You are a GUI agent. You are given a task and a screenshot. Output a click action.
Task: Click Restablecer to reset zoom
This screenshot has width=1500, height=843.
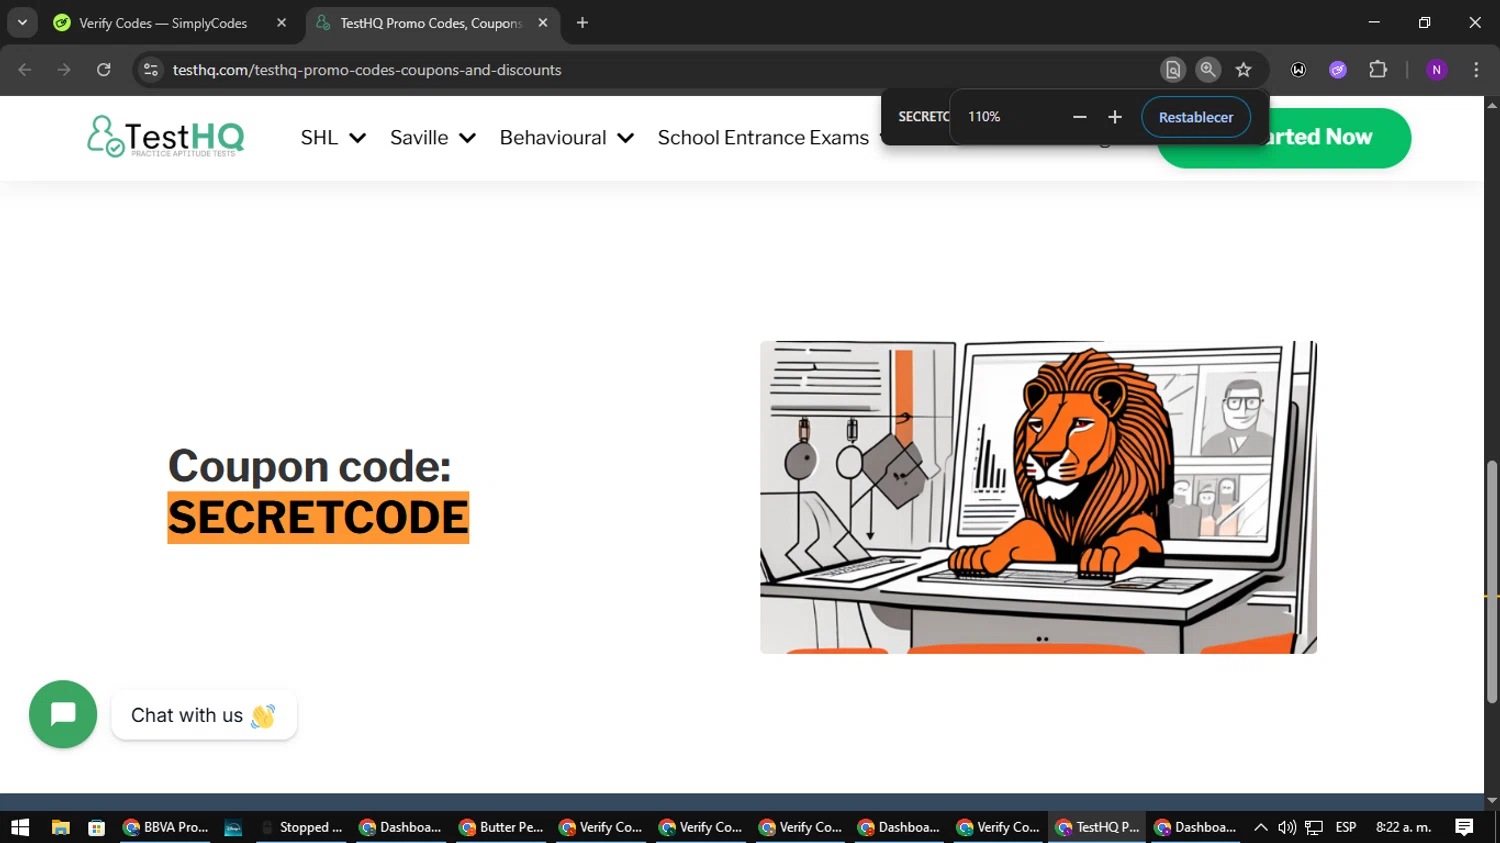coord(1196,117)
